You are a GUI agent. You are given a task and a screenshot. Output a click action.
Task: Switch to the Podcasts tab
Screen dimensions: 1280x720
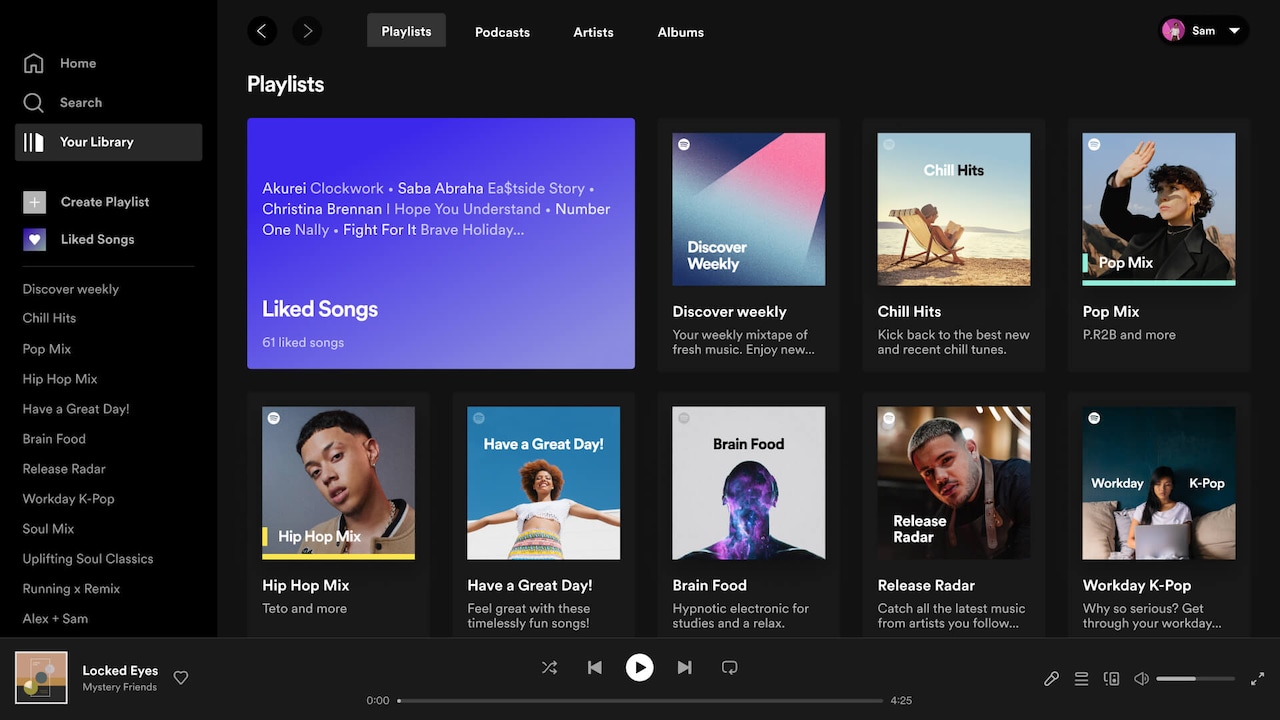(502, 31)
